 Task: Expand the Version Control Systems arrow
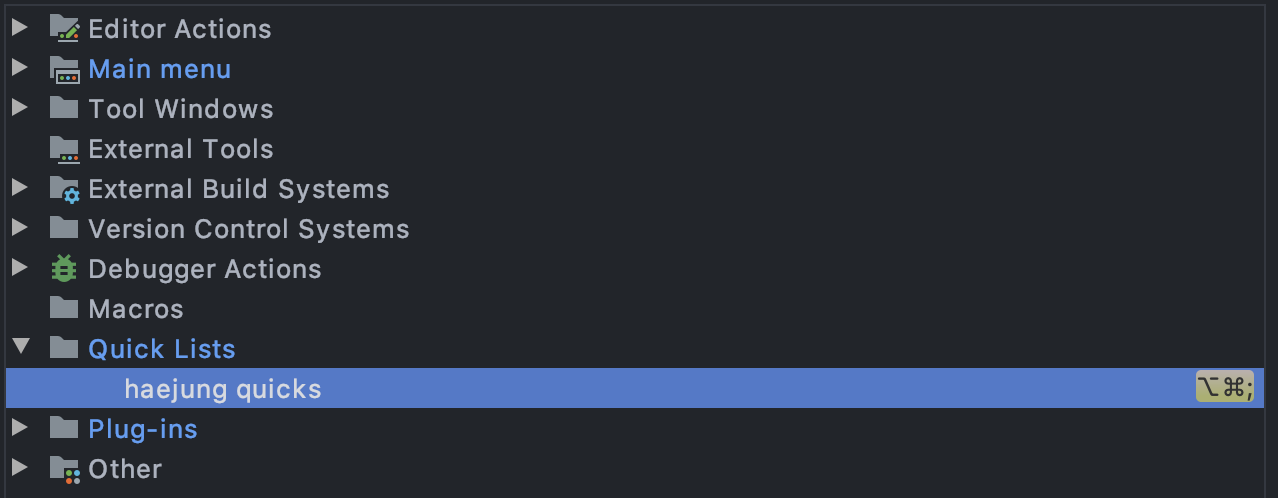[19, 228]
